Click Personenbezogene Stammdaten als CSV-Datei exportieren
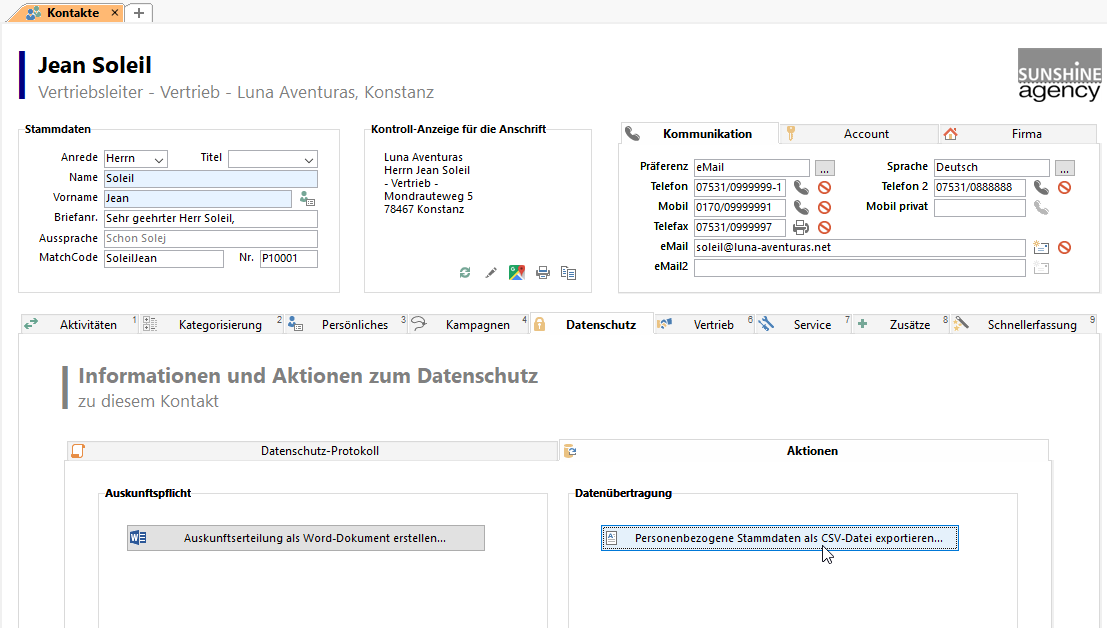This screenshot has width=1107, height=628. (x=780, y=538)
